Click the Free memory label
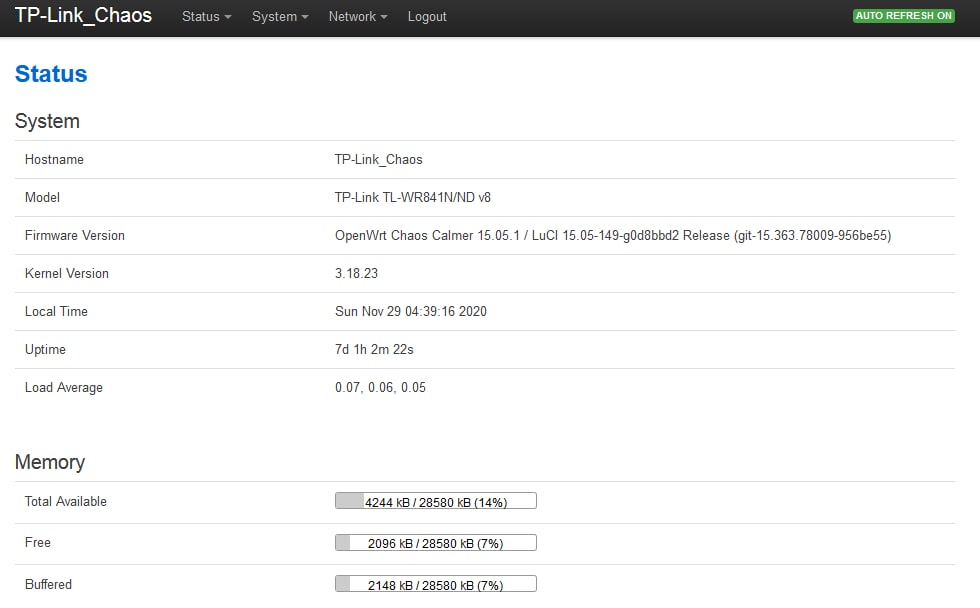The width and height of the screenshot is (980, 608). [x=38, y=542]
